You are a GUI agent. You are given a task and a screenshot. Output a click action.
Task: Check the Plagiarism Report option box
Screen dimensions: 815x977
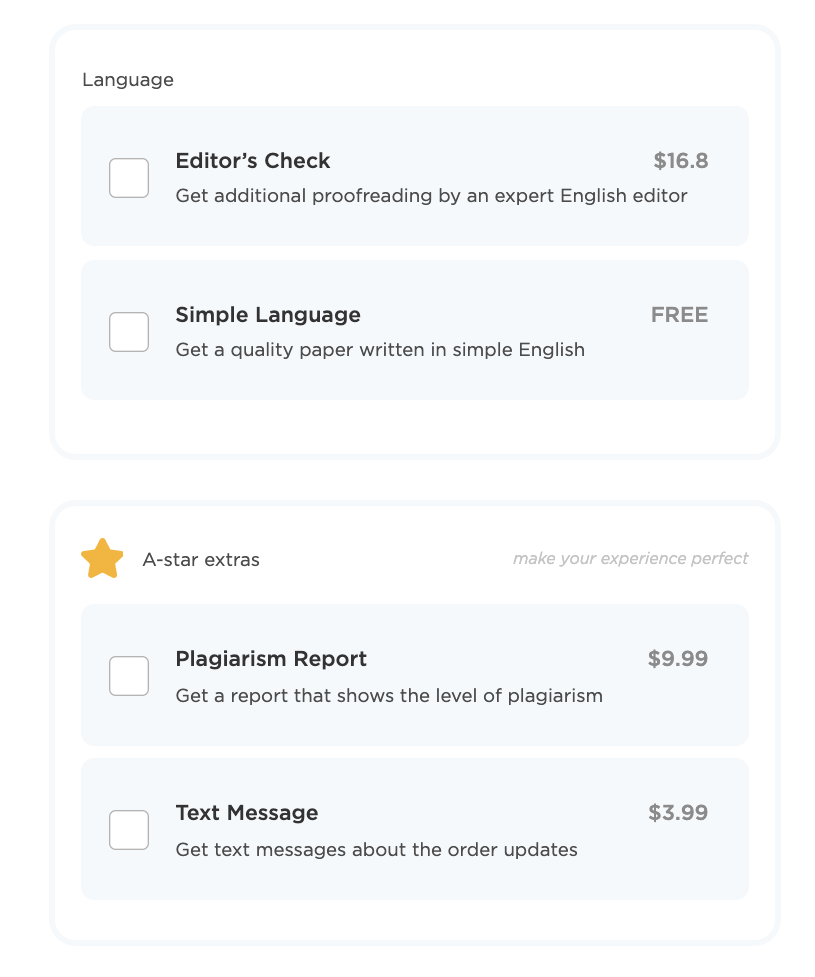tap(129, 676)
